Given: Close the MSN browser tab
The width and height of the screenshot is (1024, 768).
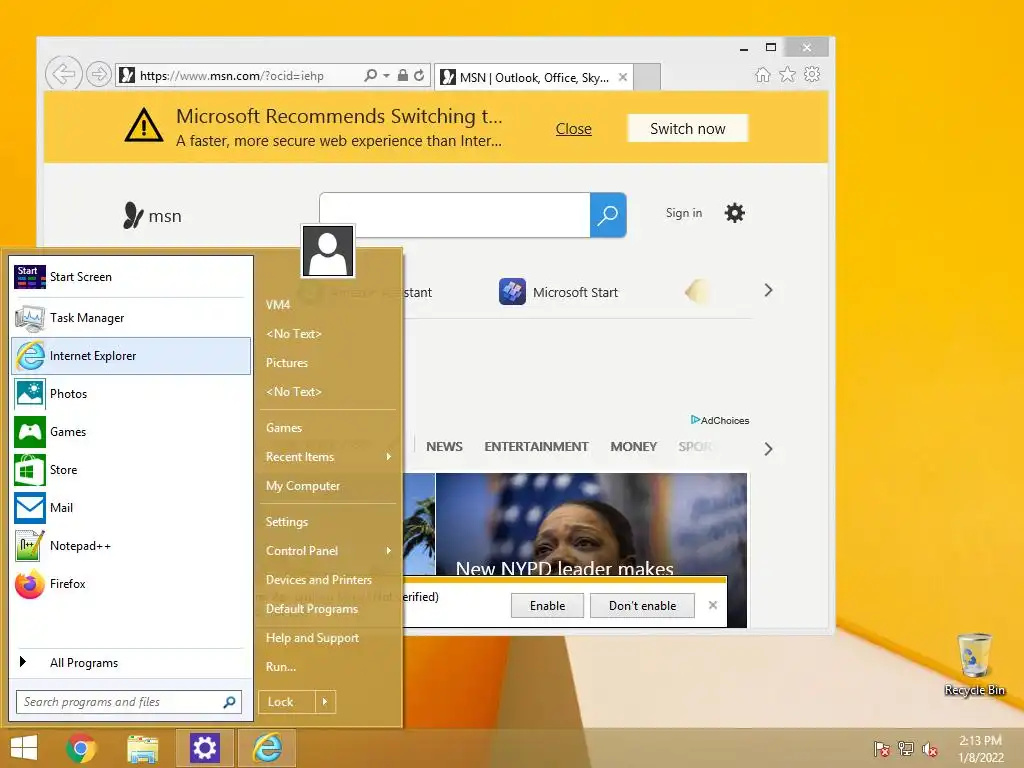Looking at the screenshot, I should 623,77.
